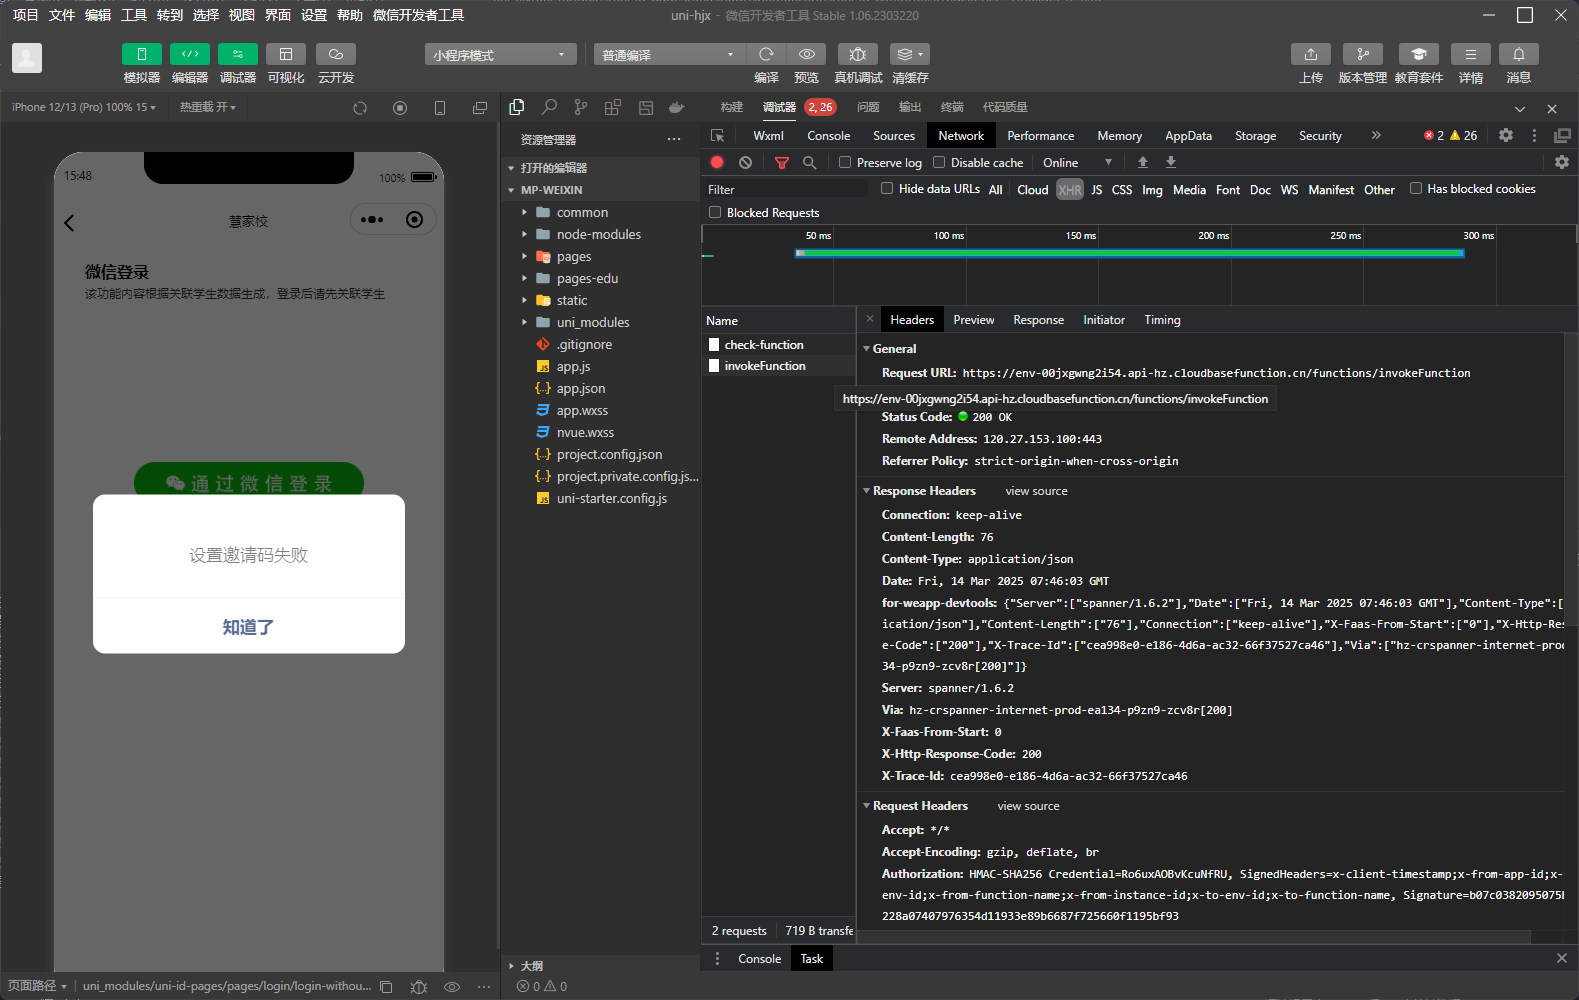Open the Task drawer tab
Viewport: 1579px width, 1000px height.
(x=811, y=958)
